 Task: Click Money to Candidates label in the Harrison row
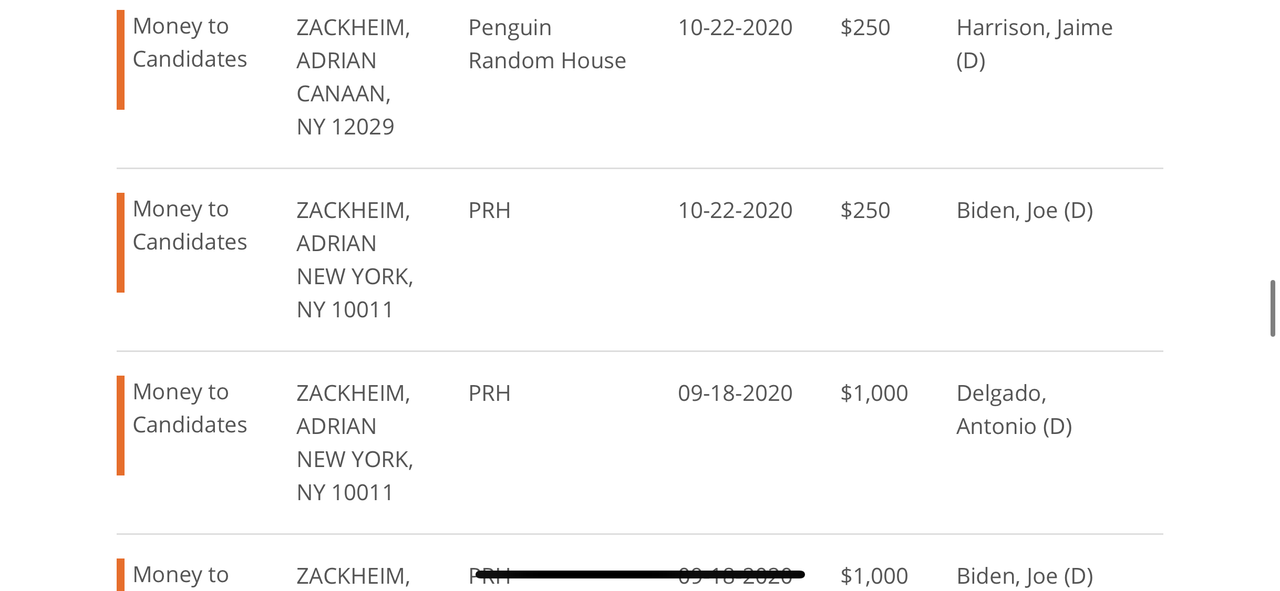190,43
